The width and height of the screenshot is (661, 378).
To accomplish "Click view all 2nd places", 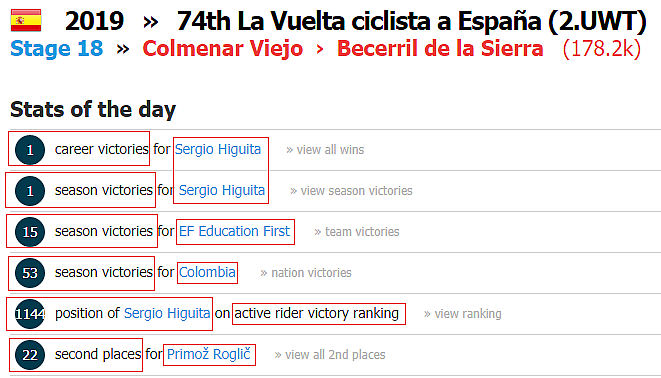I will pos(330,355).
